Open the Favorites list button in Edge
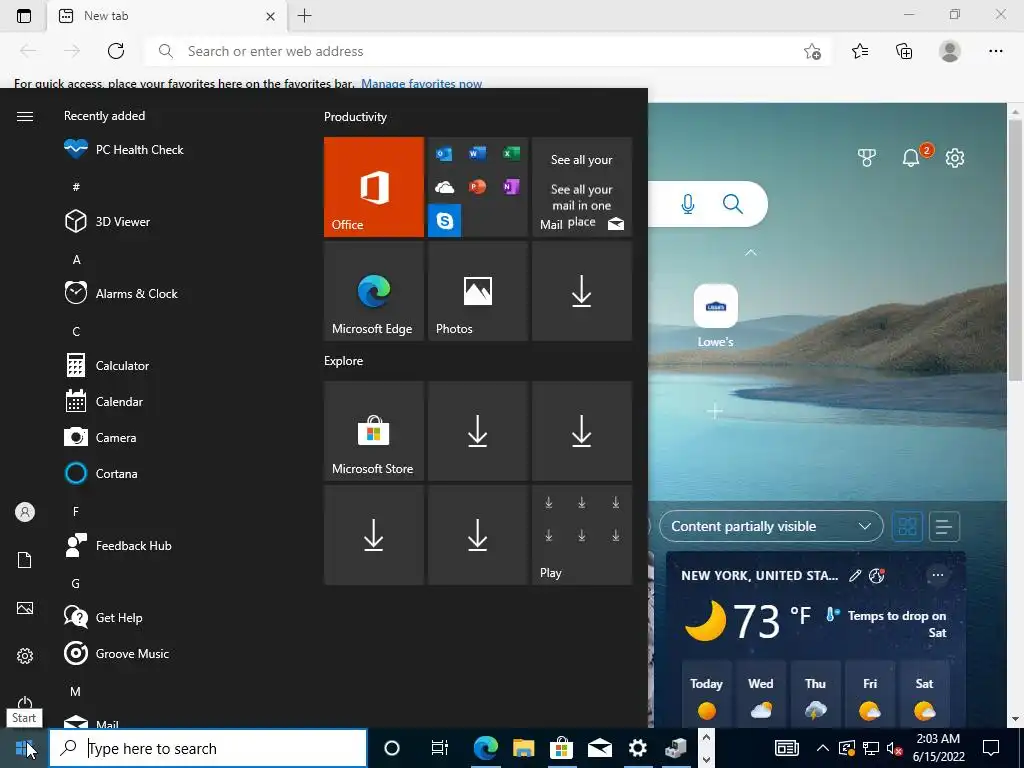Viewport: 1024px width, 768px height. coord(860,51)
